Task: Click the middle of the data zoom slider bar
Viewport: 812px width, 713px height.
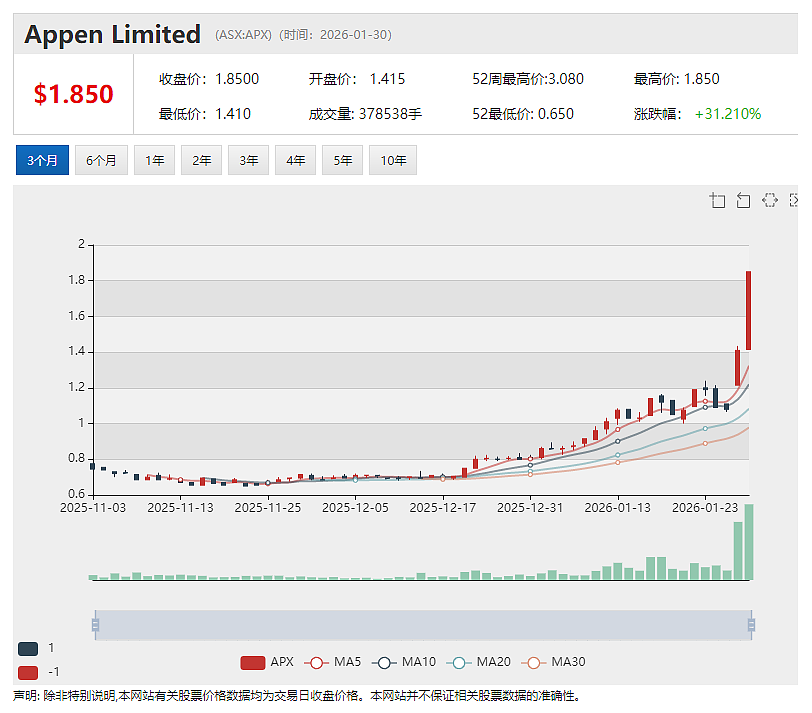Action: click(423, 625)
